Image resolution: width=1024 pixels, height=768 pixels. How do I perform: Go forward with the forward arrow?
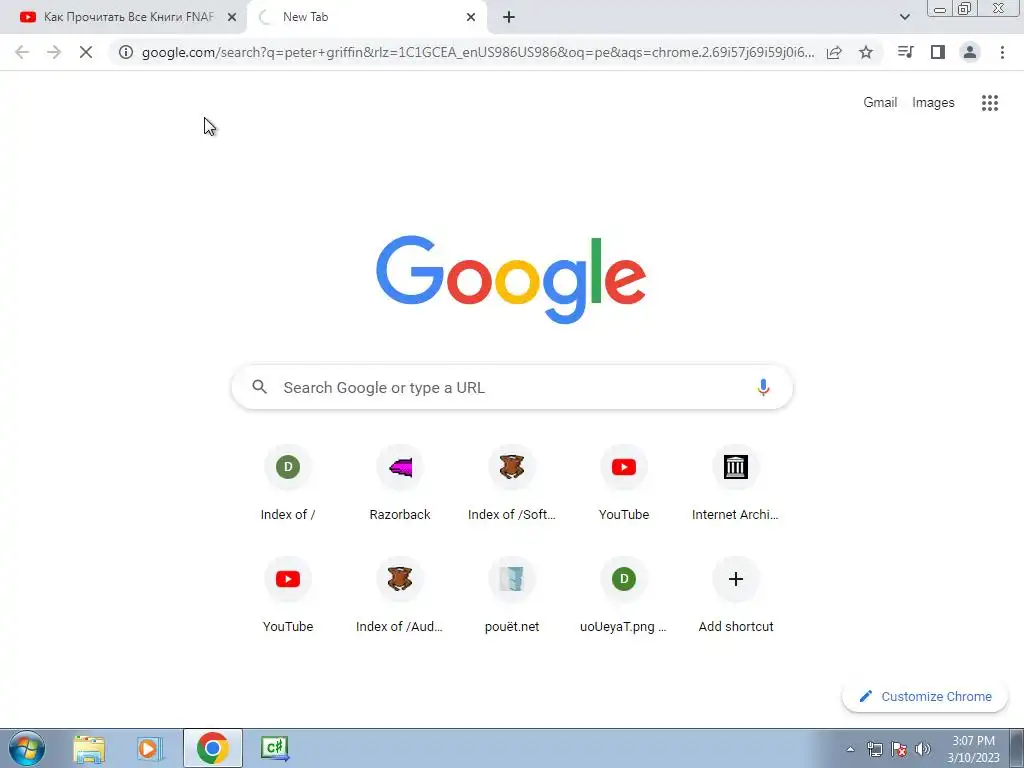click(54, 52)
